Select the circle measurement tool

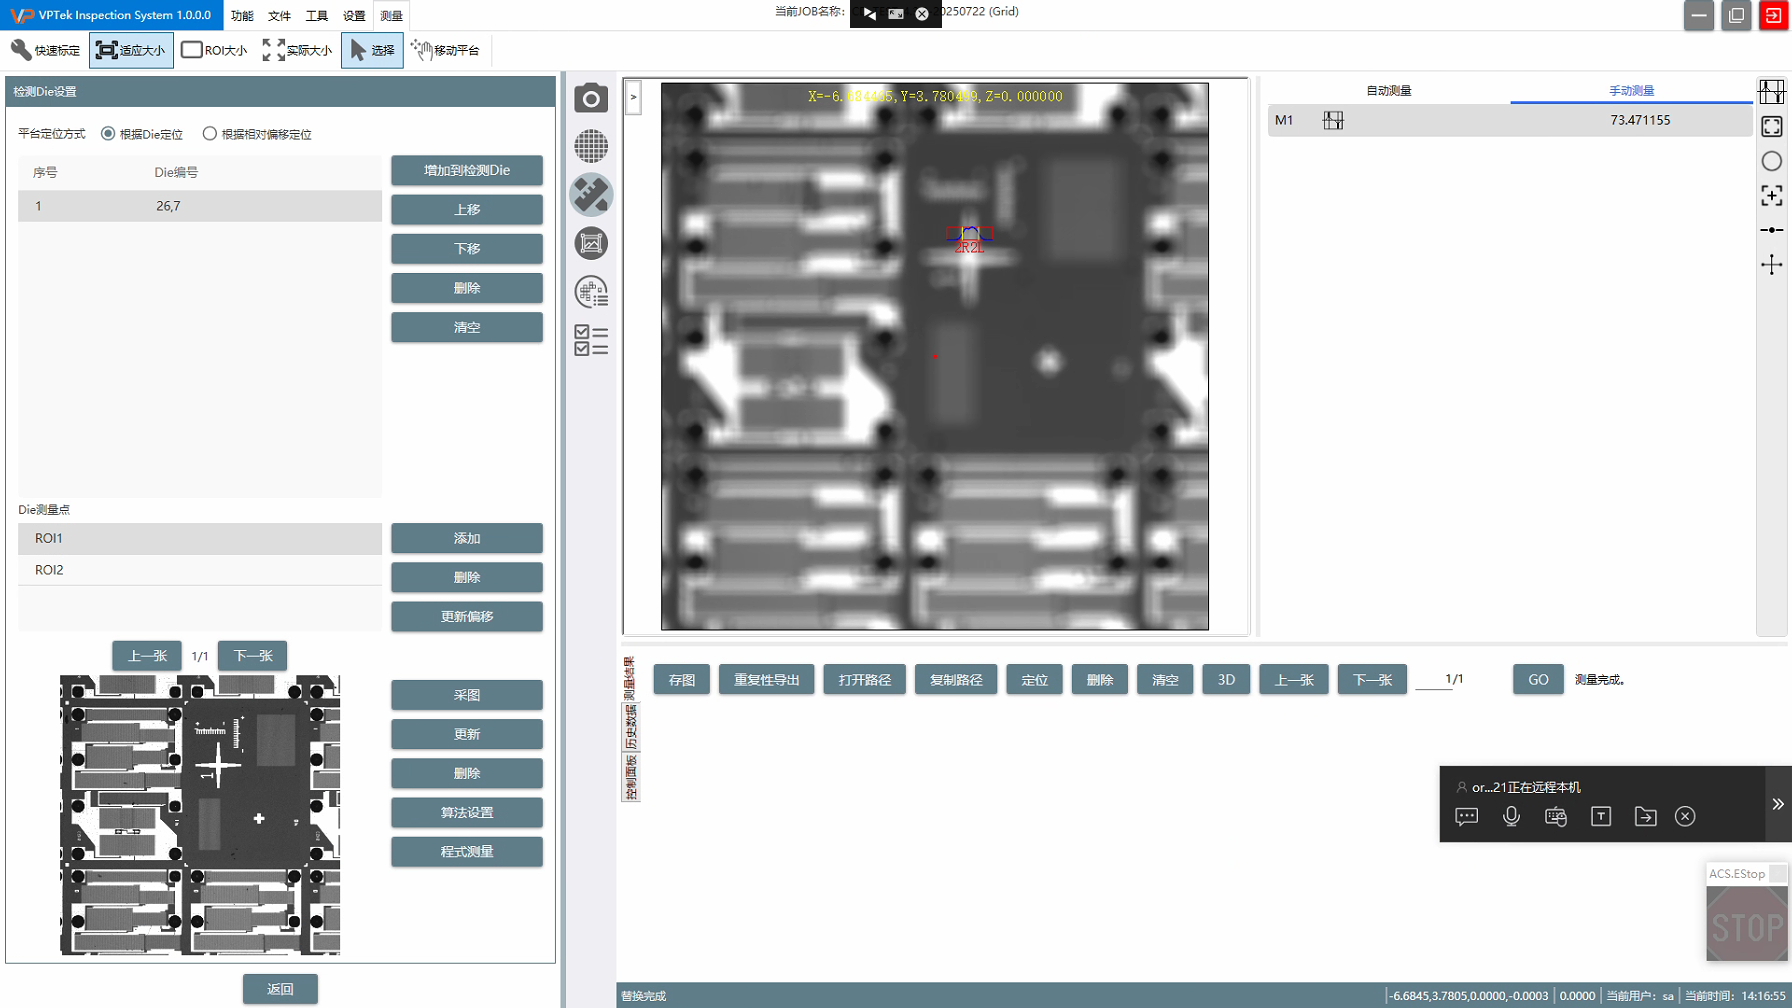[x=1771, y=161]
